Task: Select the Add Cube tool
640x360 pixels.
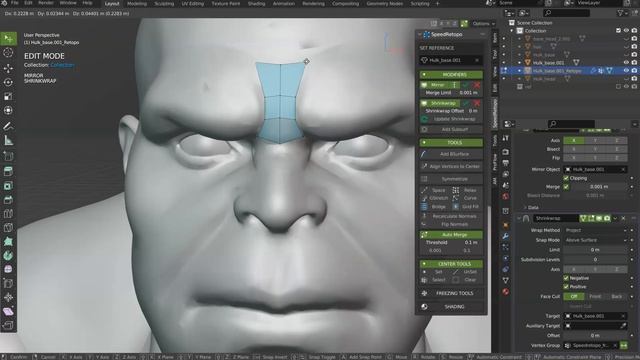Action: tap(8, 156)
